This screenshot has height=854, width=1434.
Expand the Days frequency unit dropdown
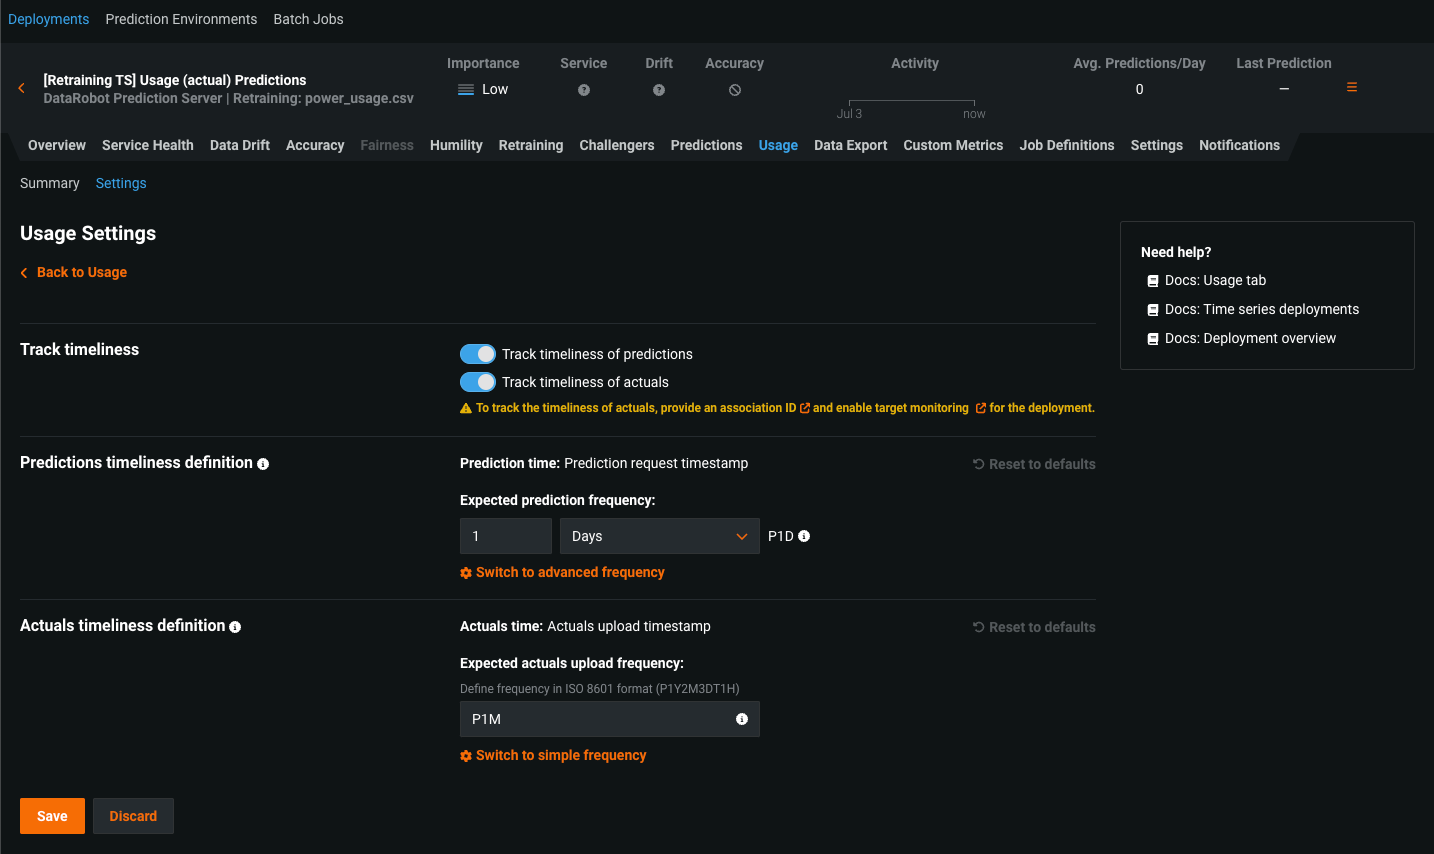click(x=659, y=536)
